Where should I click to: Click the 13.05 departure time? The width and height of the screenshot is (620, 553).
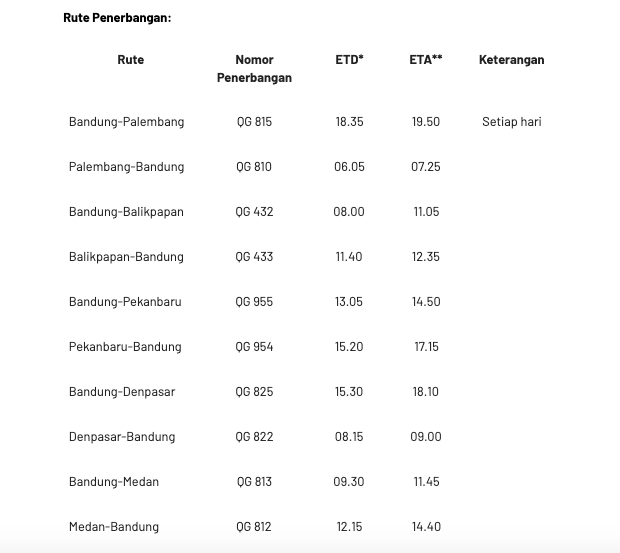pos(349,302)
